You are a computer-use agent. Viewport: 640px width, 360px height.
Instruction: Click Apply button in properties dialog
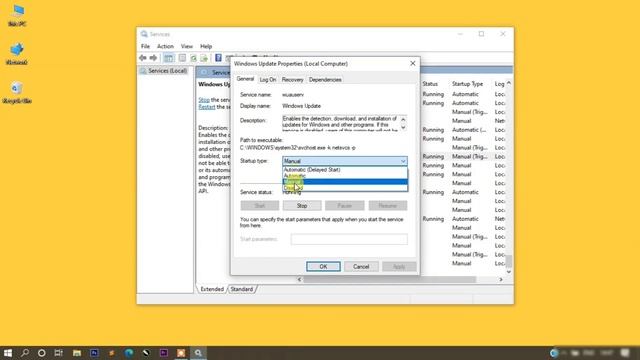pos(399,267)
